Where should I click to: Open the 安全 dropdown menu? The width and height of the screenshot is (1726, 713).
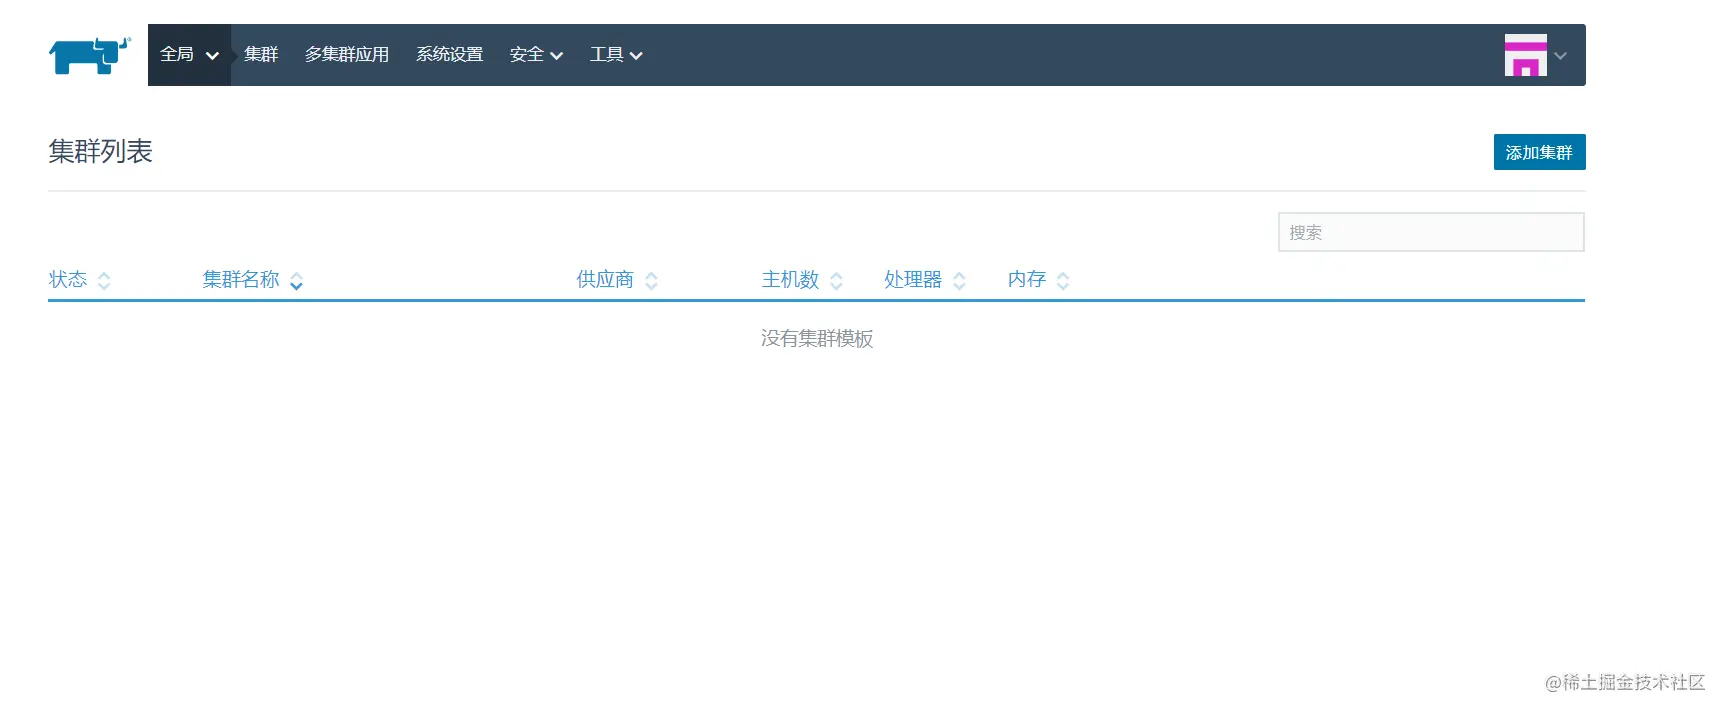tap(536, 55)
